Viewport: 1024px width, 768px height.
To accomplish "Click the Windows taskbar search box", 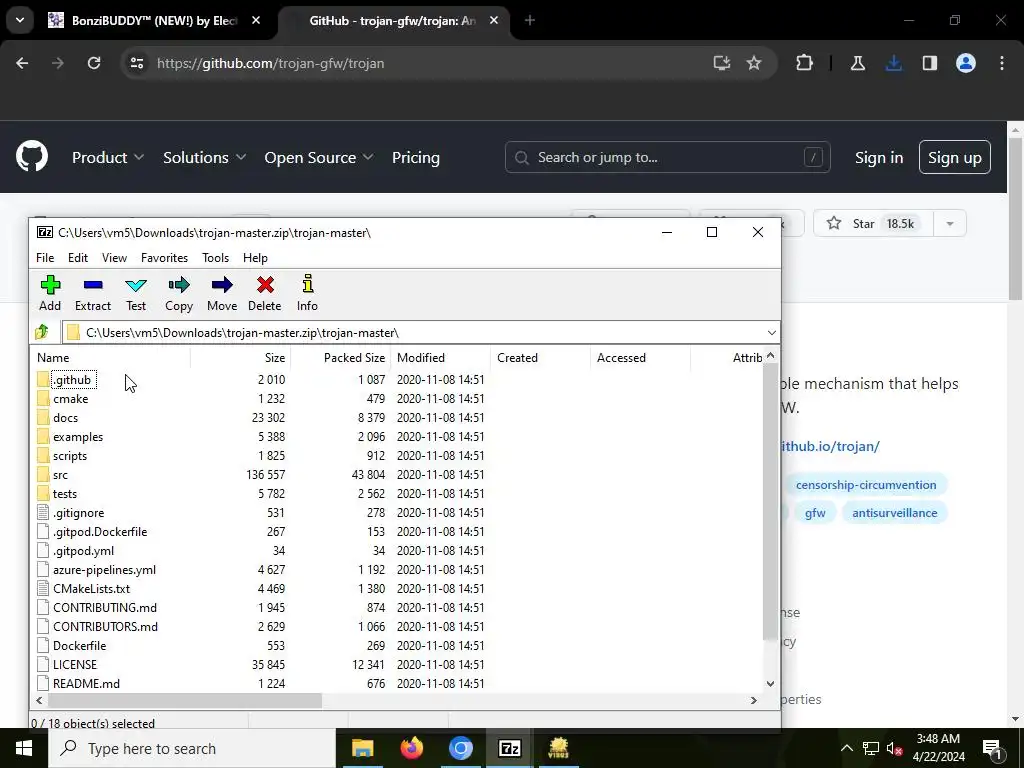I will [192, 748].
